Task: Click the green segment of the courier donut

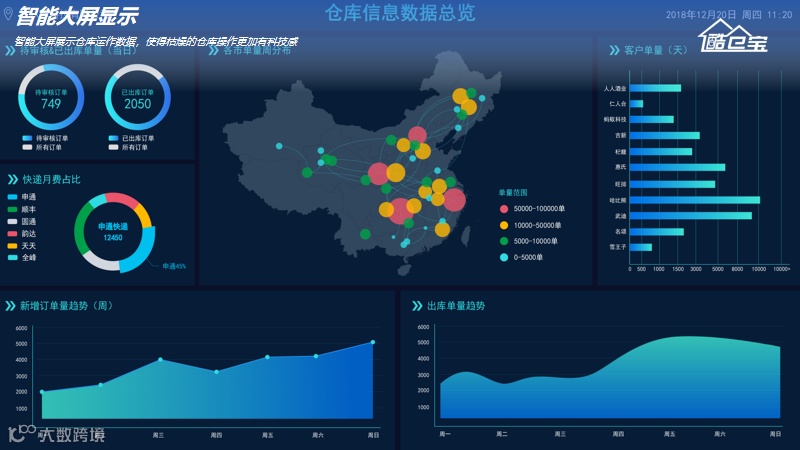Action: pos(82,230)
